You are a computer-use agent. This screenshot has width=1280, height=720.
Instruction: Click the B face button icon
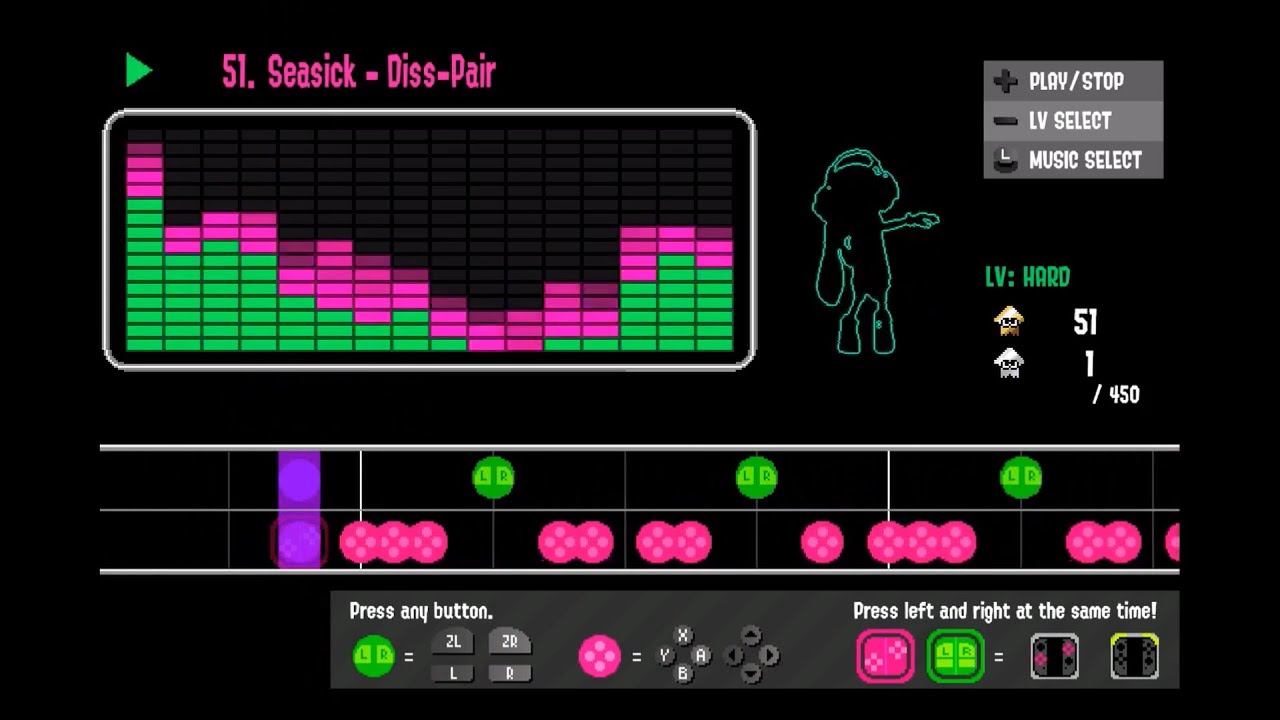coord(683,674)
